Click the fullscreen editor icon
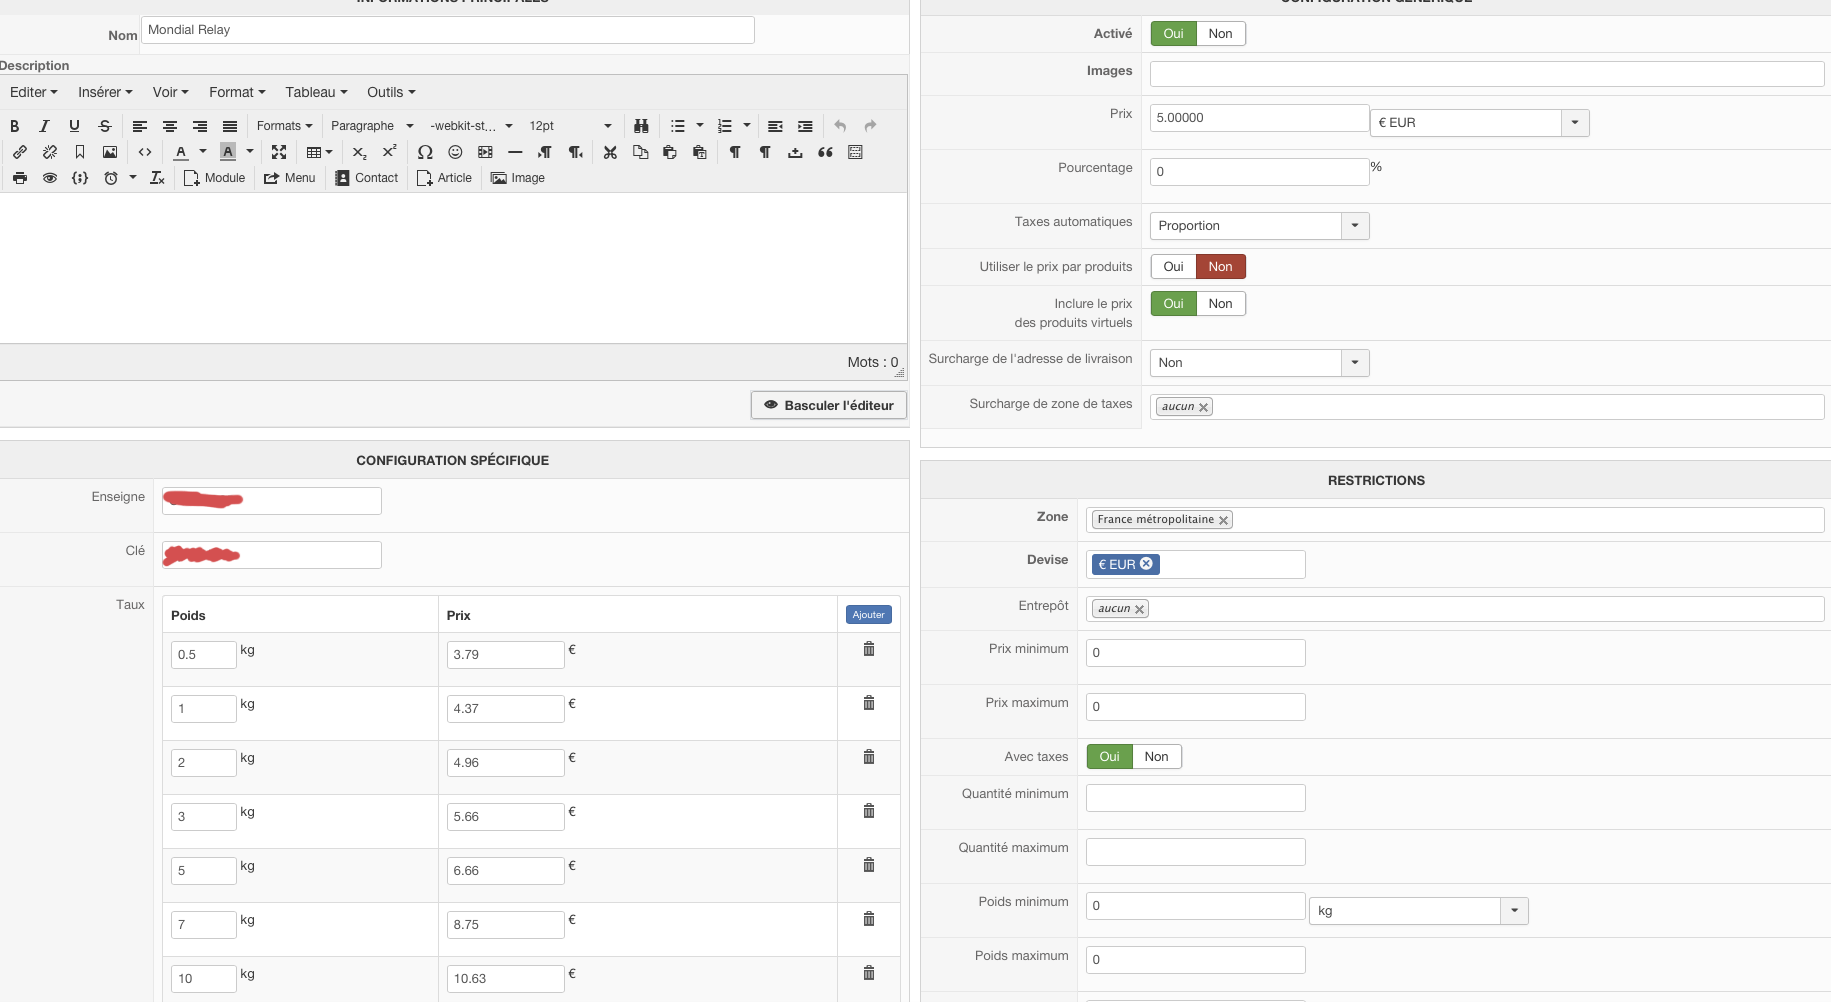Viewport: 1831px width, 1002px height. click(279, 152)
